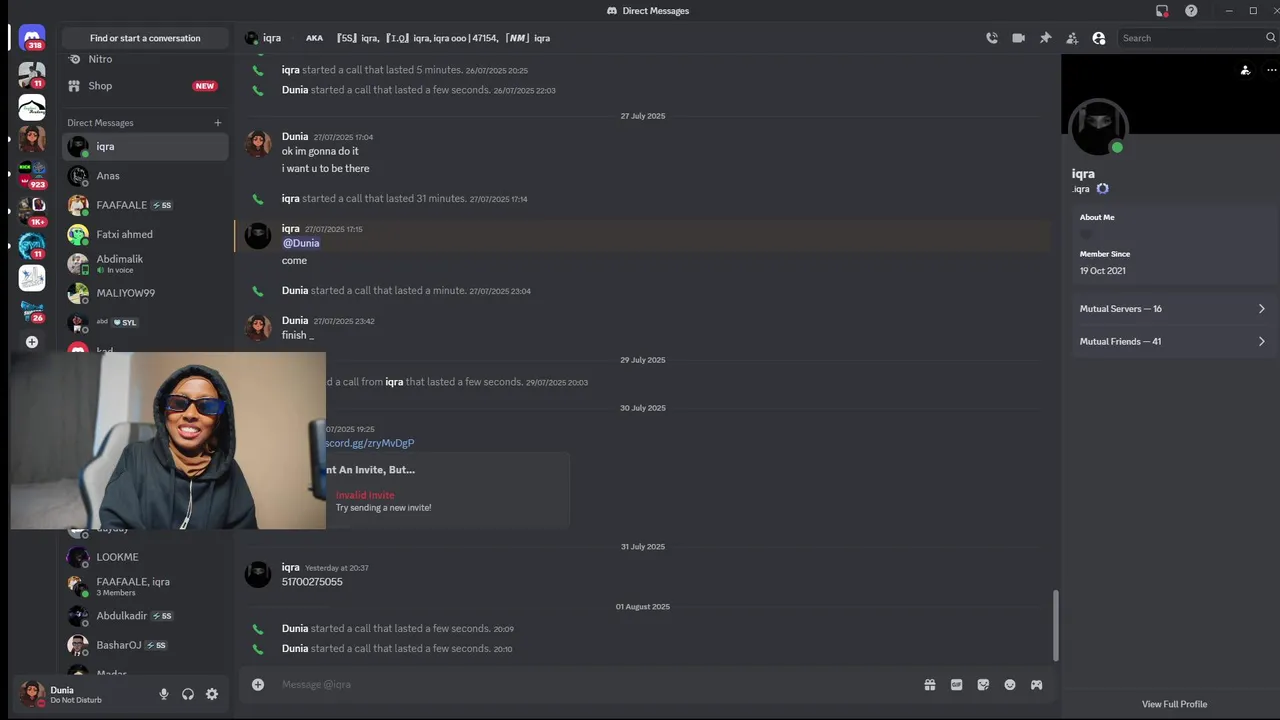
Task: Open pinned messages
Action: pyautogui.click(x=1045, y=38)
